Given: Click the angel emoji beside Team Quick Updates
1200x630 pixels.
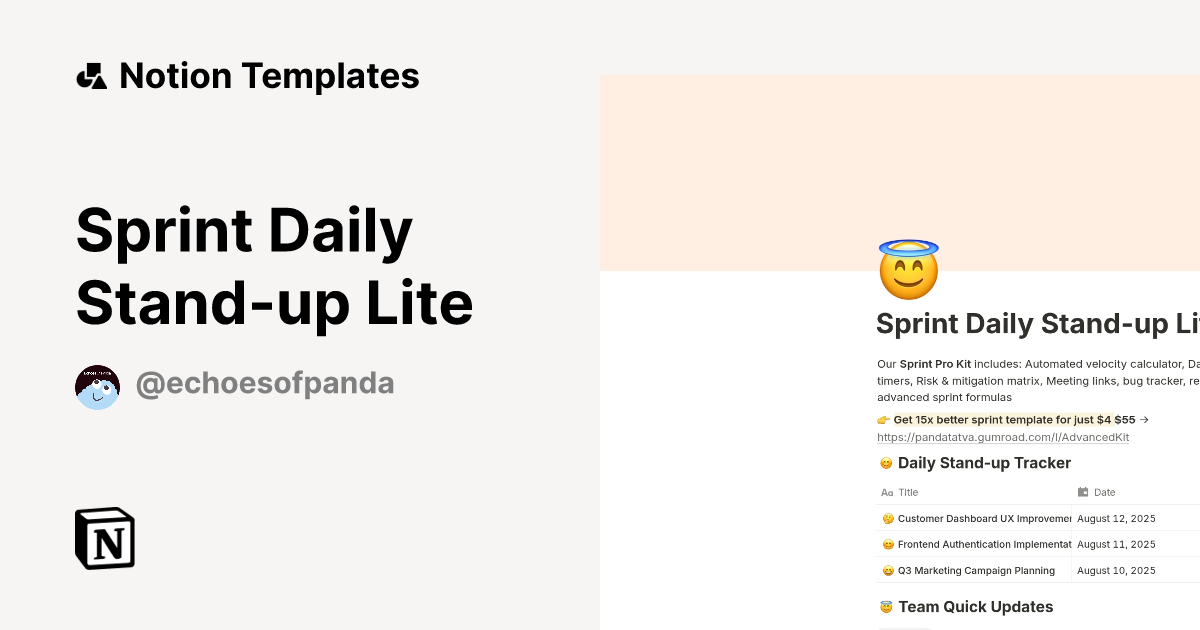Looking at the screenshot, I should point(885,606).
